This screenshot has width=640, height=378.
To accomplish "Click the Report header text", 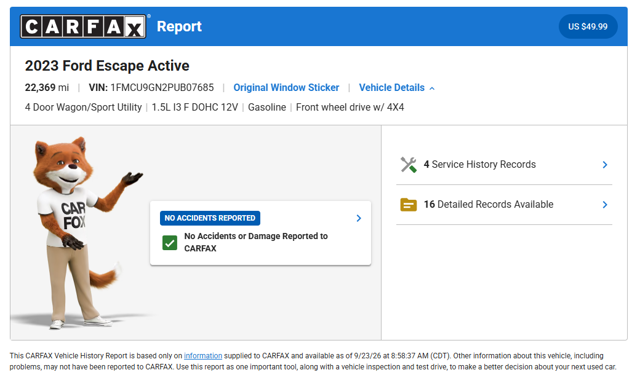I will [x=179, y=27].
